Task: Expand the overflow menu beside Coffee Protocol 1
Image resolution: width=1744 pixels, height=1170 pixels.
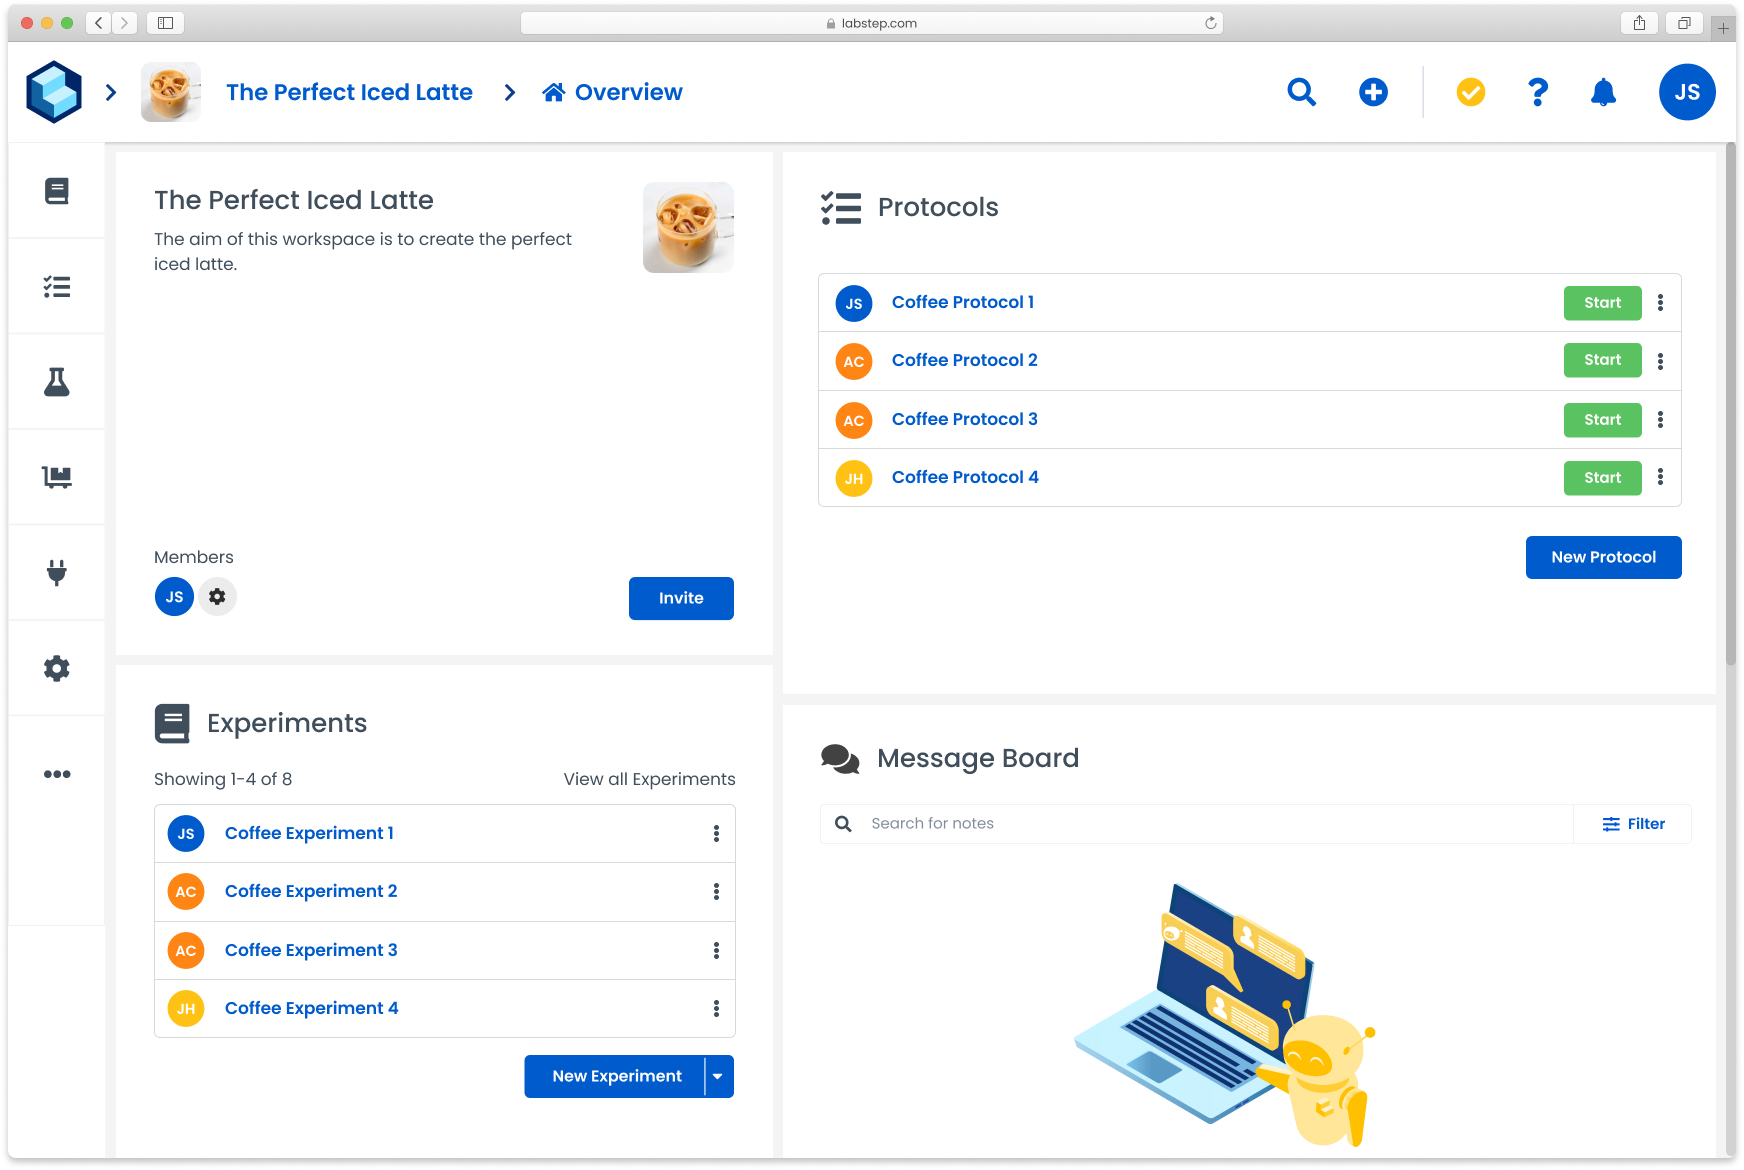Action: point(1661,302)
